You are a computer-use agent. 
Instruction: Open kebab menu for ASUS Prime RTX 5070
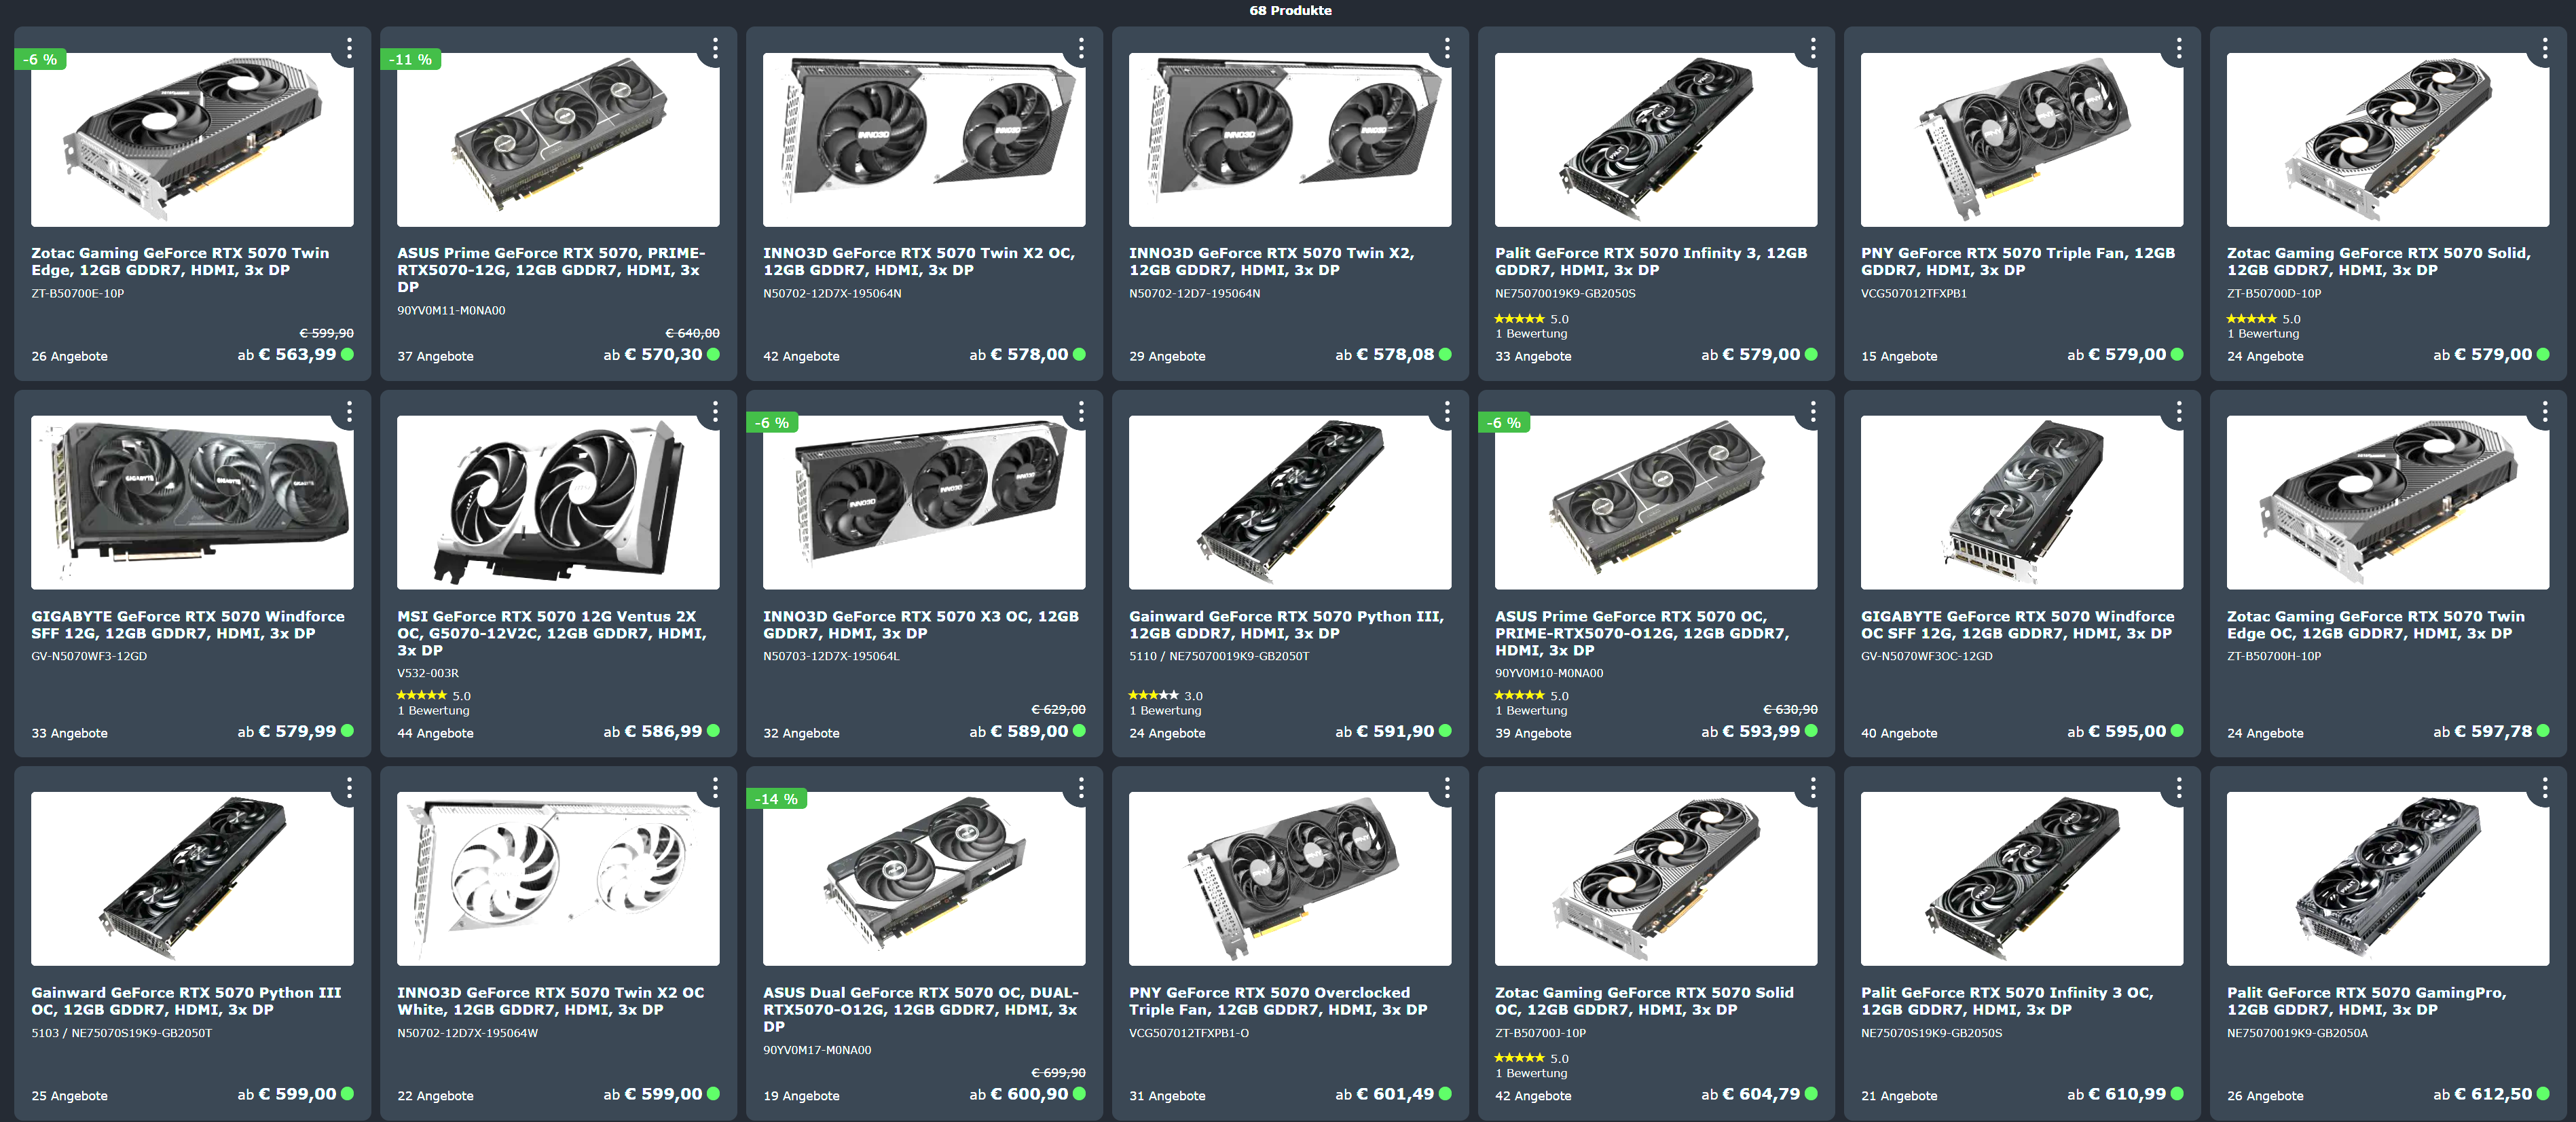[715, 48]
